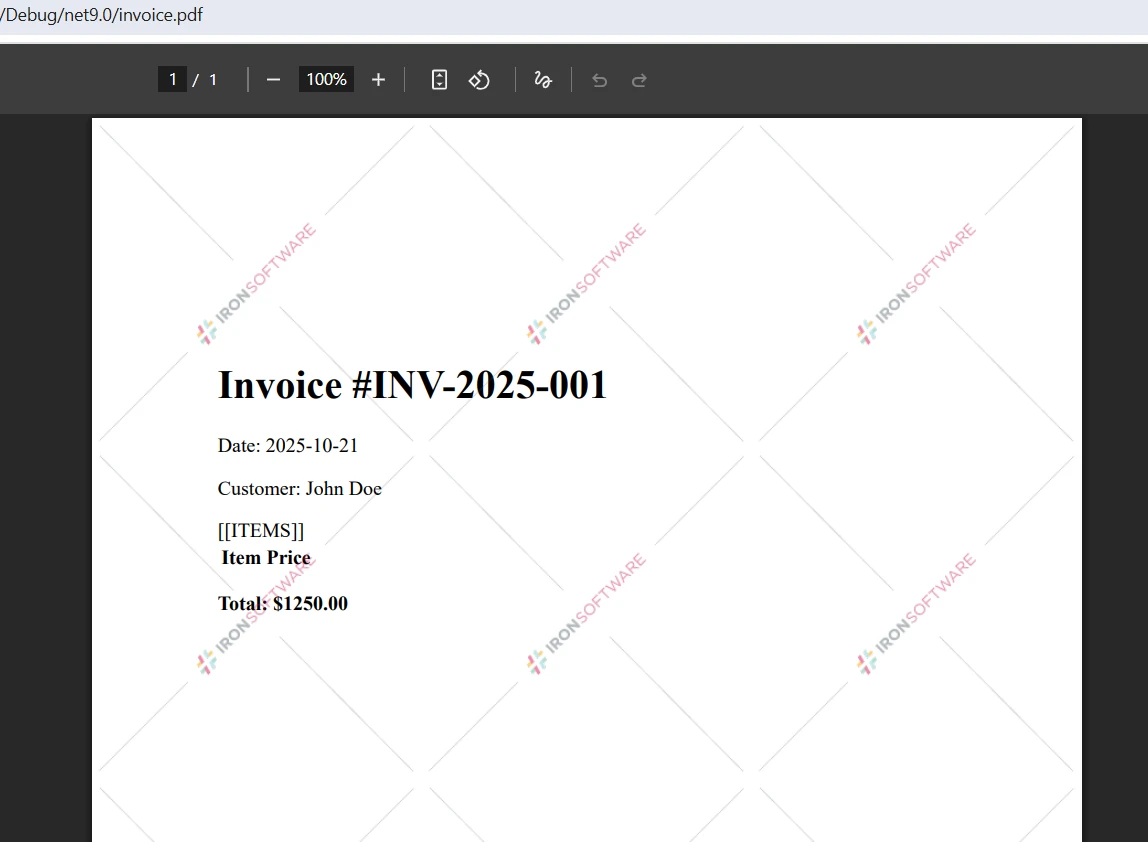This screenshot has height=842, width=1148.
Task: Click the dark background beside the page
Action: [45, 450]
